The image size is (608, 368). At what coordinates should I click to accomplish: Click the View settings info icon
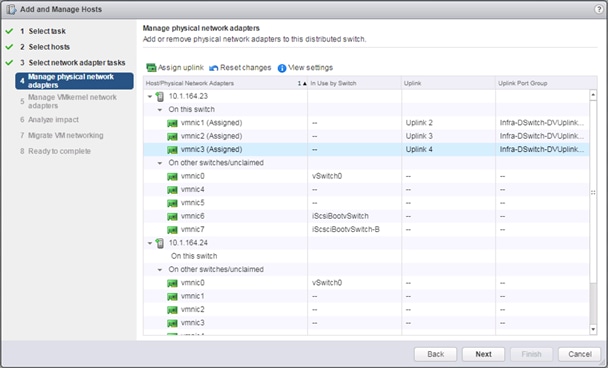tap(282, 68)
